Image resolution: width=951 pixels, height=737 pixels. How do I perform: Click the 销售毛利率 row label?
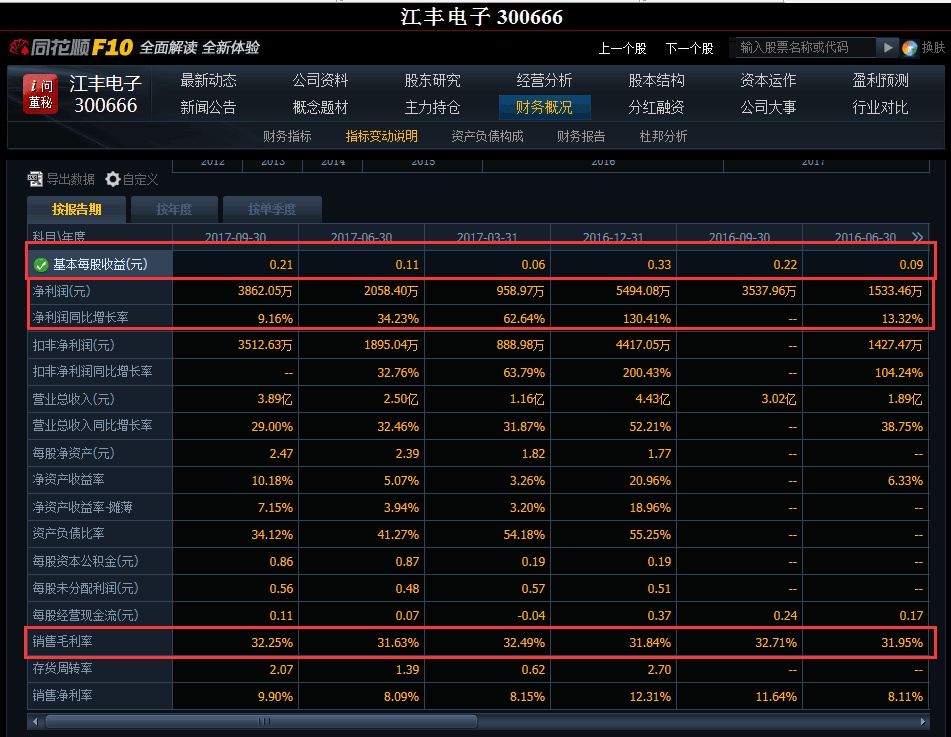pos(62,641)
